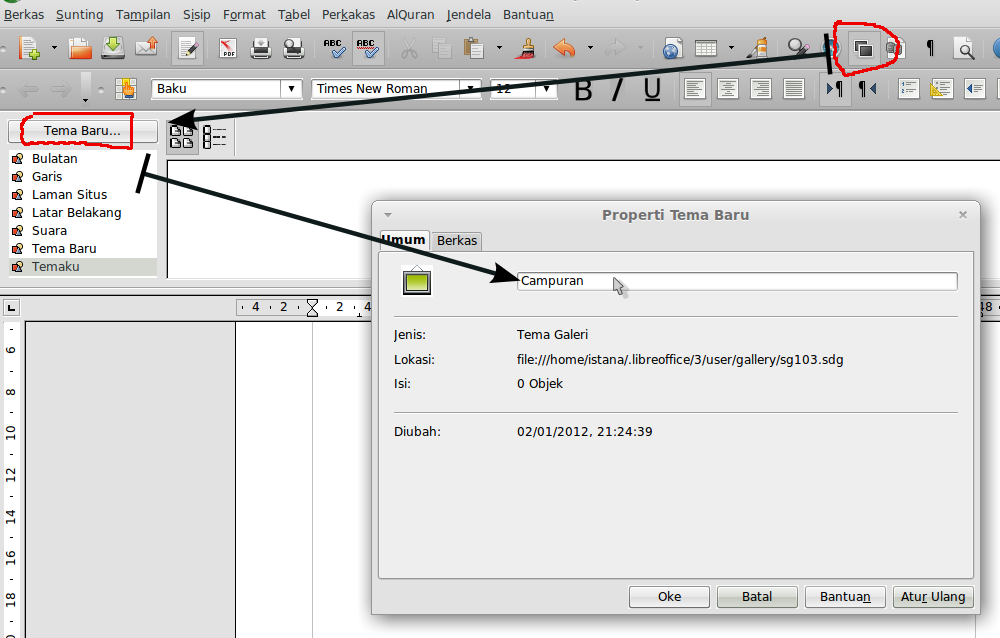This screenshot has width=1000, height=638.
Task: Run the spell check tool
Action: 333,47
